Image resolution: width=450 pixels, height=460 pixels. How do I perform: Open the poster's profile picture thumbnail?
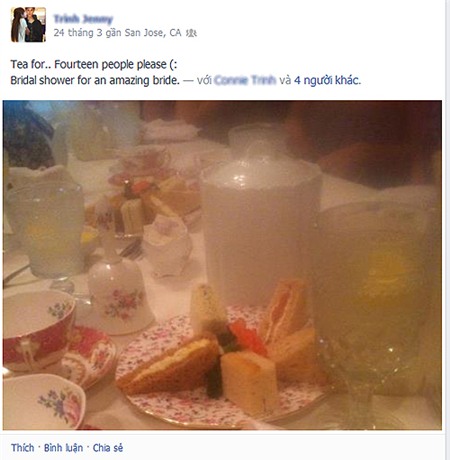(28, 25)
